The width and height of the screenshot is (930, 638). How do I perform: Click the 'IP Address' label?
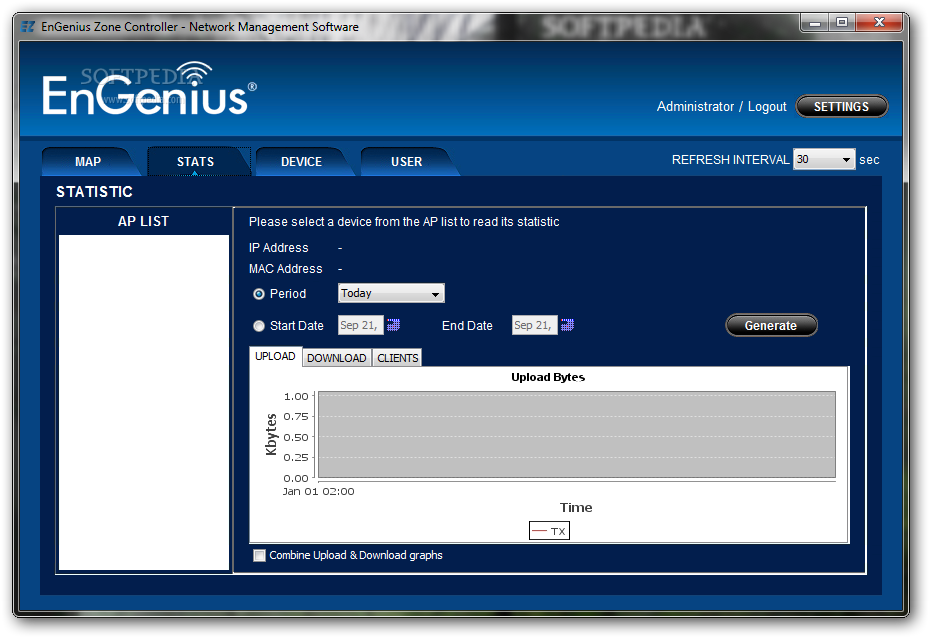click(279, 248)
